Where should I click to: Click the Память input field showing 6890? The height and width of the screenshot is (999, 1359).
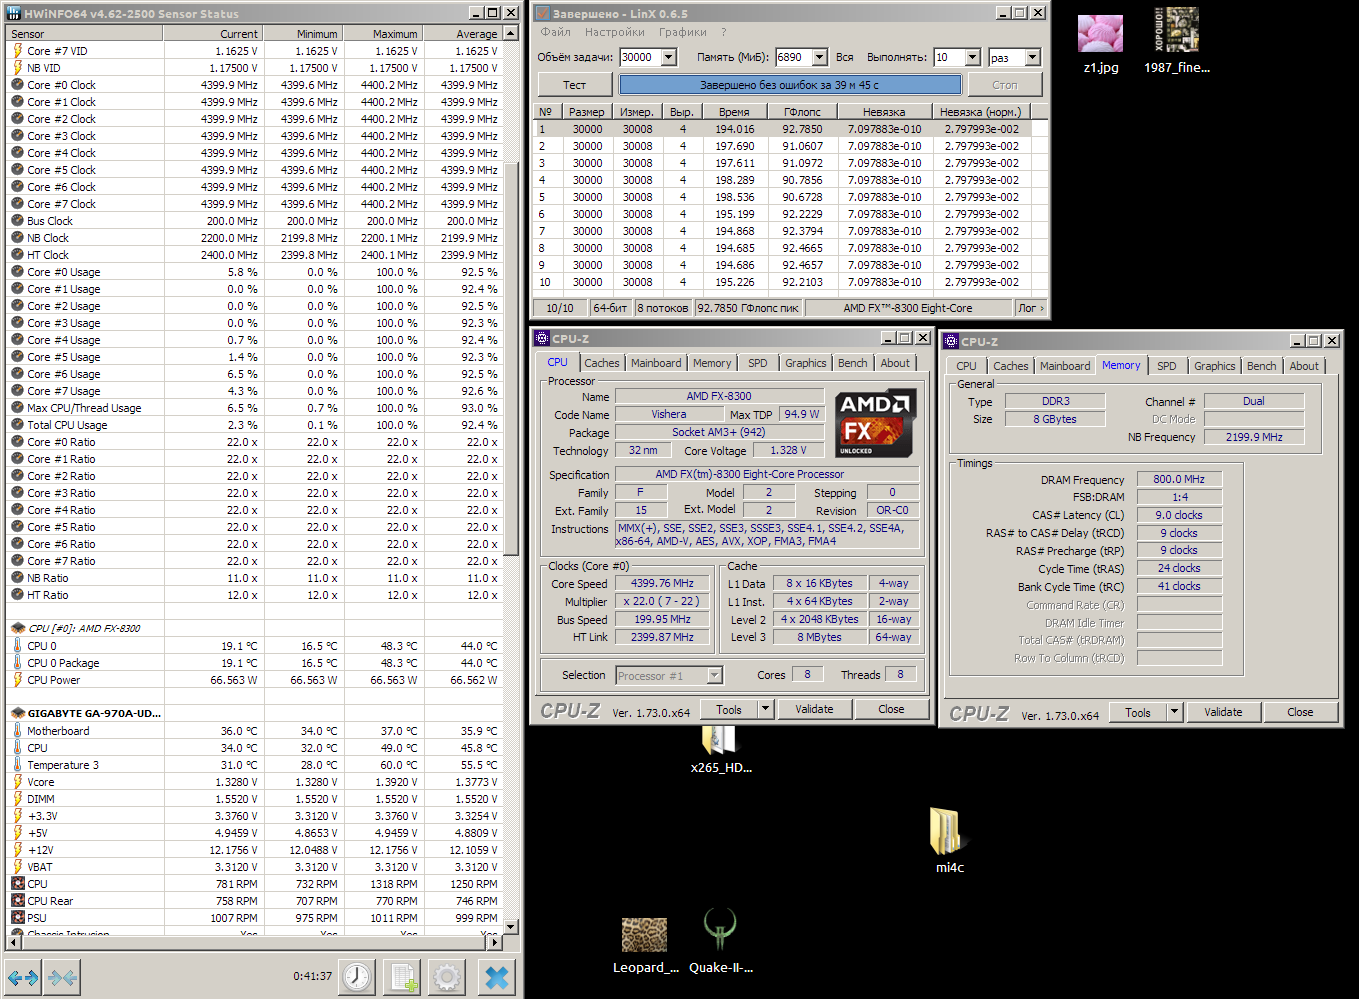tap(794, 58)
